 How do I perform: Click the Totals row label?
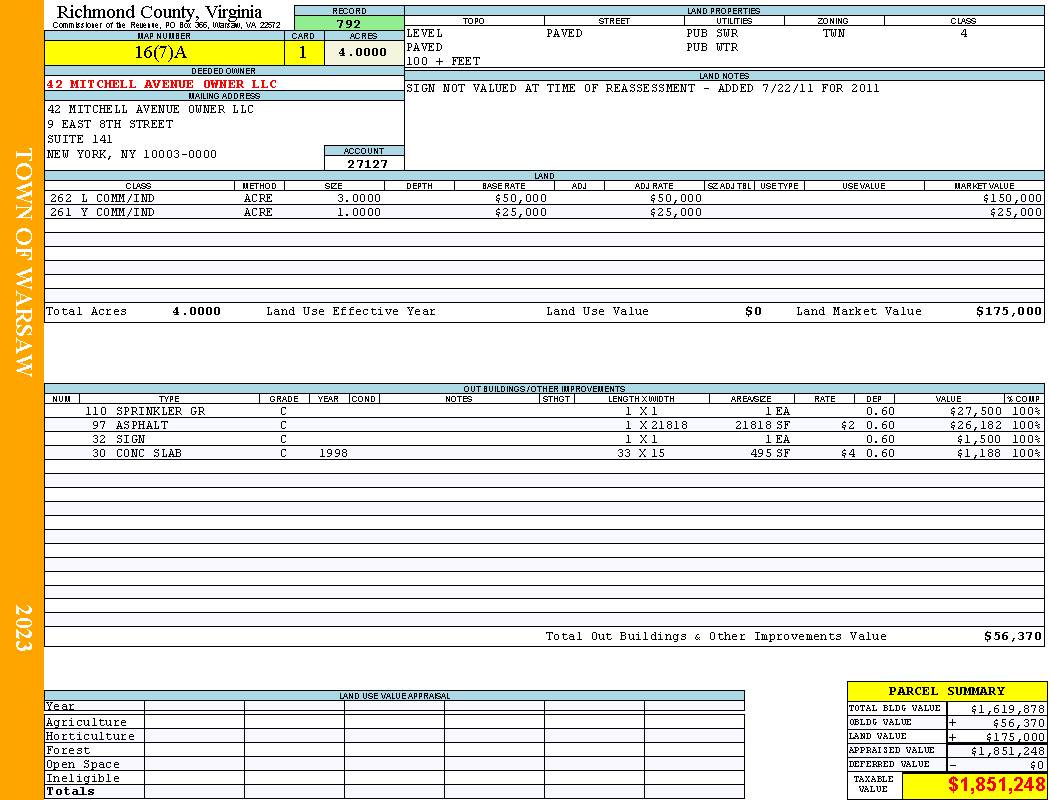(70, 791)
